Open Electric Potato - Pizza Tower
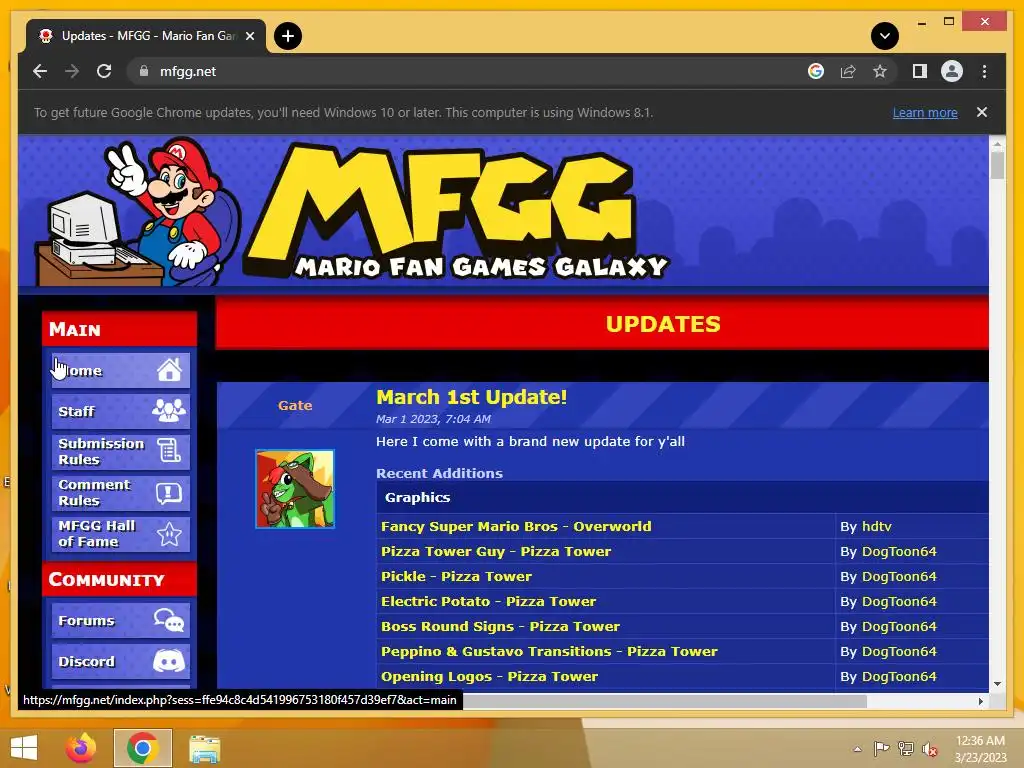The width and height of the screenshot is (1024, 768). [x=488, y=601]
